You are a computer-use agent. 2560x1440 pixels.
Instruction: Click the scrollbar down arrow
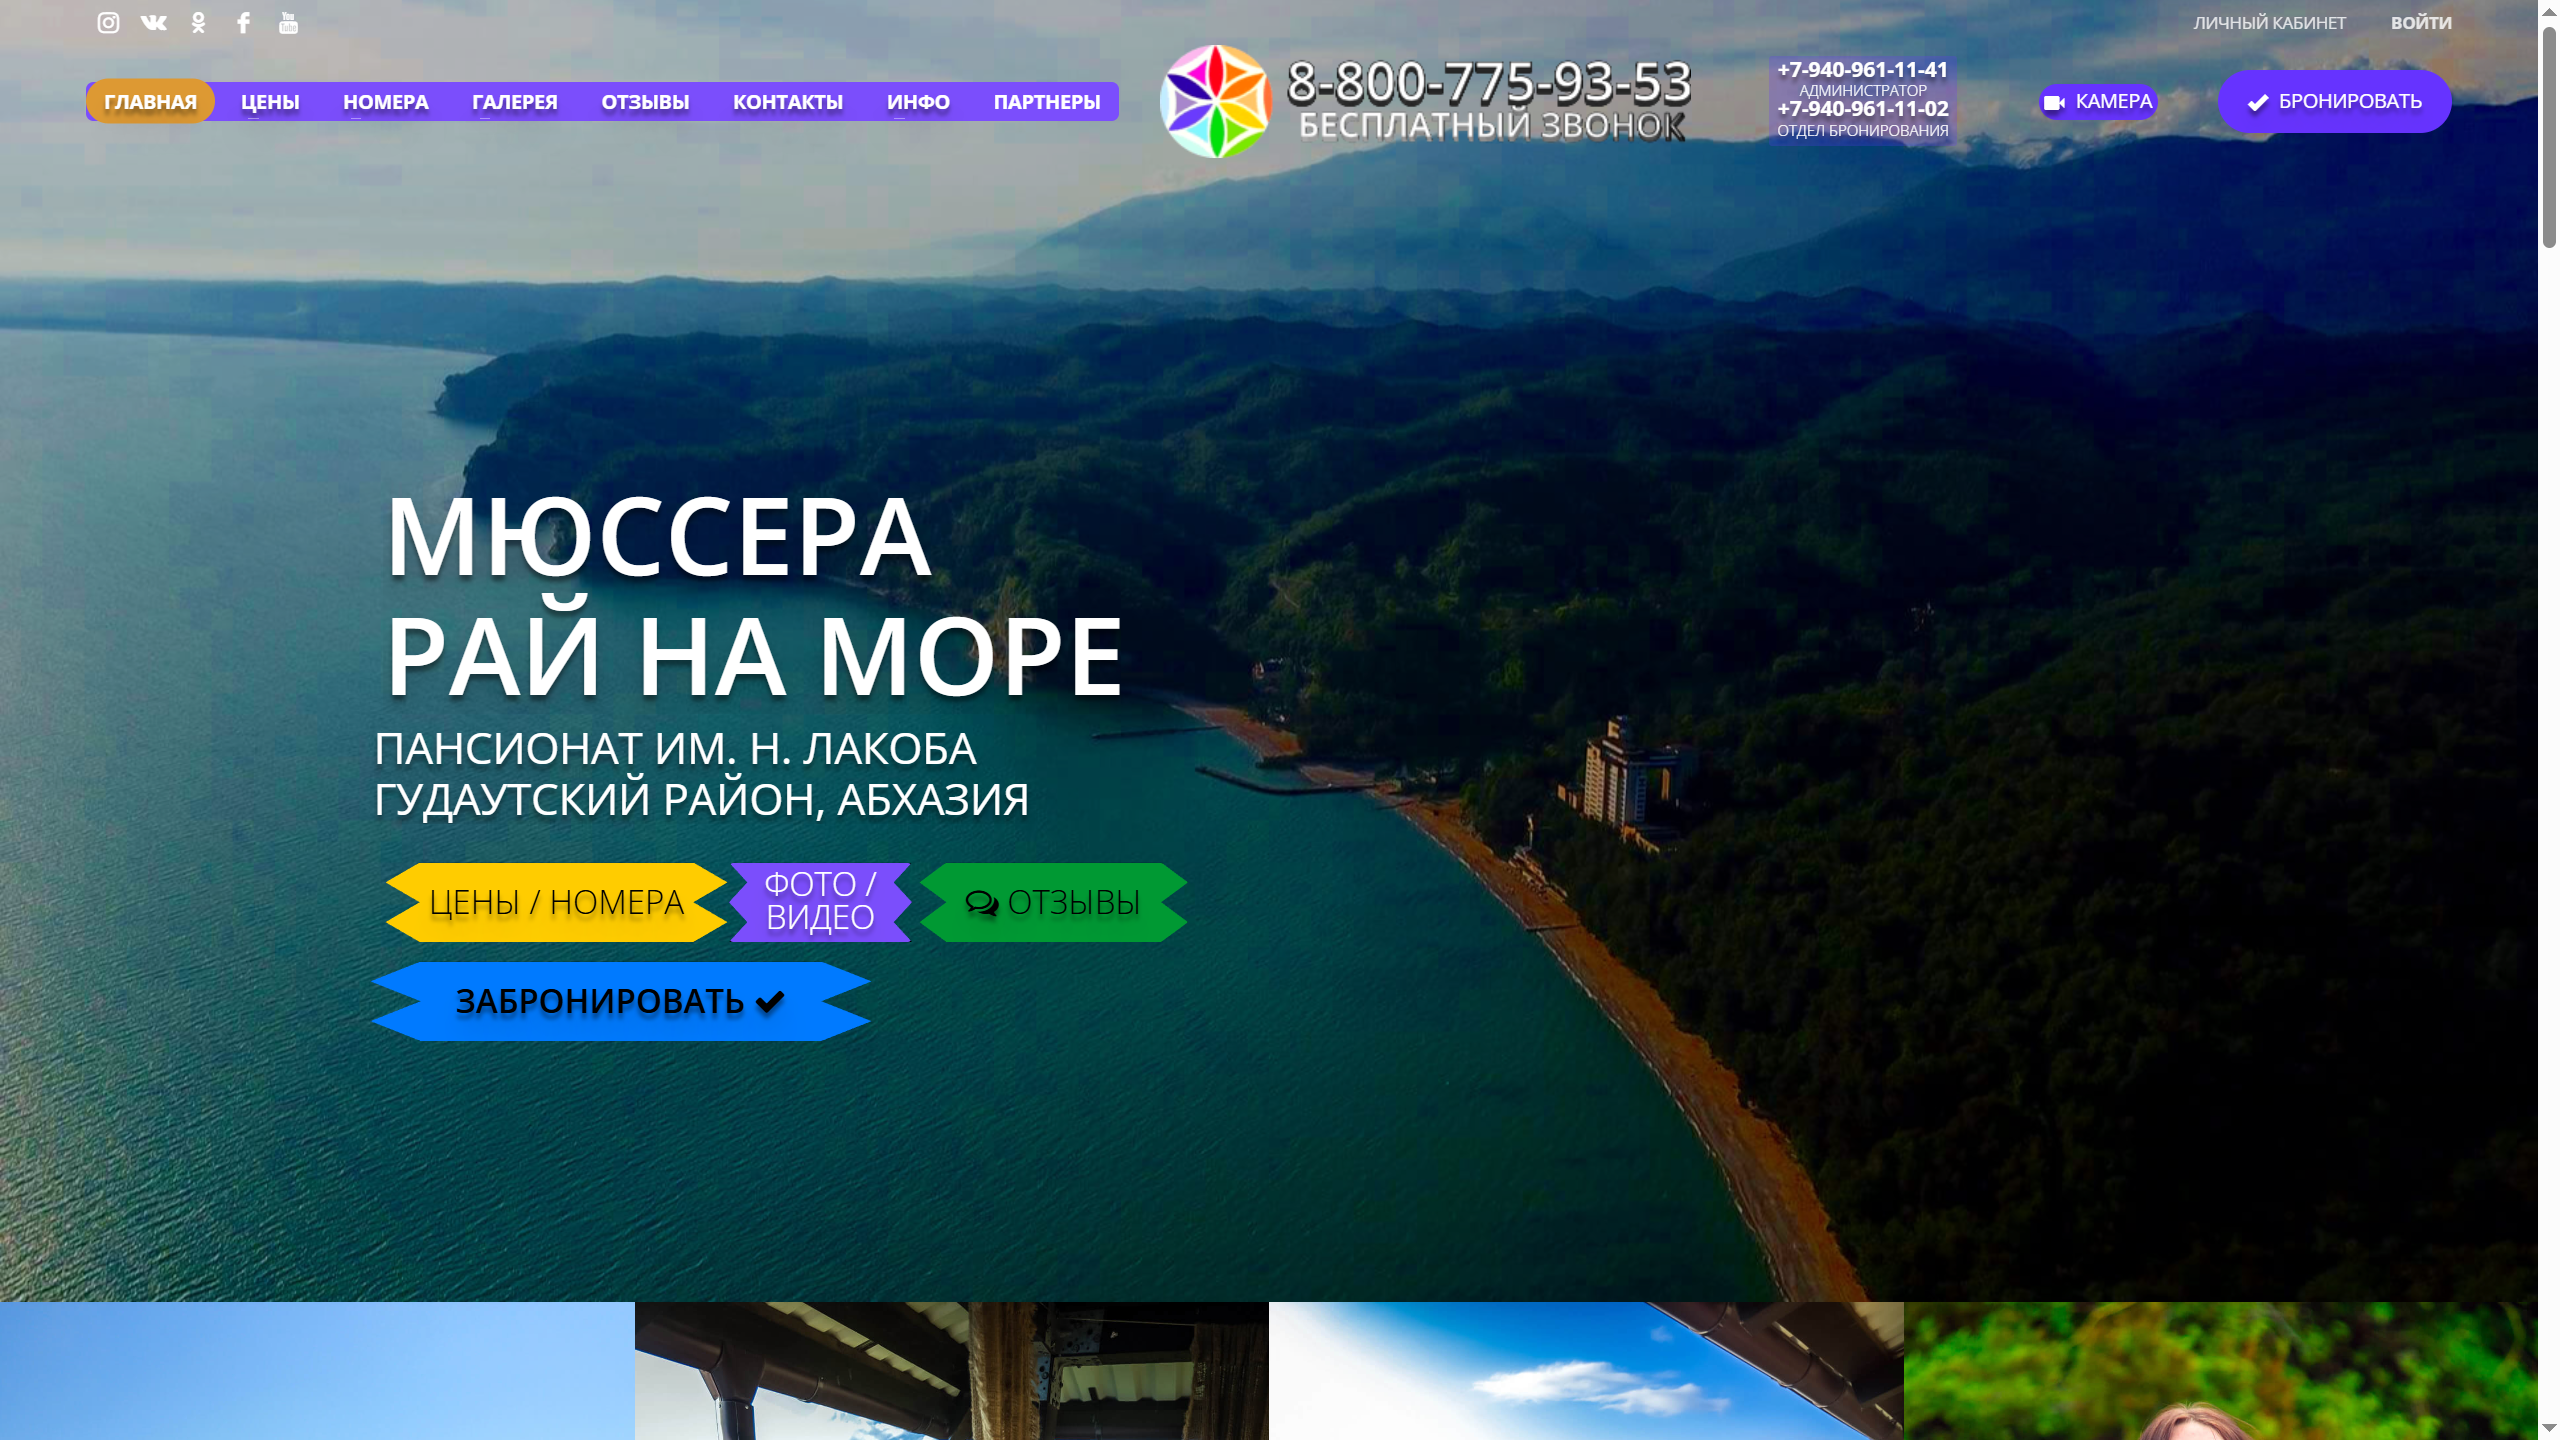pyautogui.click(x=2549, y=1429)
